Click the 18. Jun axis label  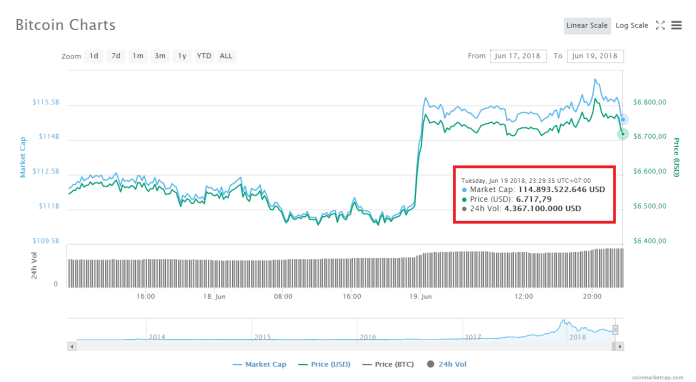tap(214, 296)
